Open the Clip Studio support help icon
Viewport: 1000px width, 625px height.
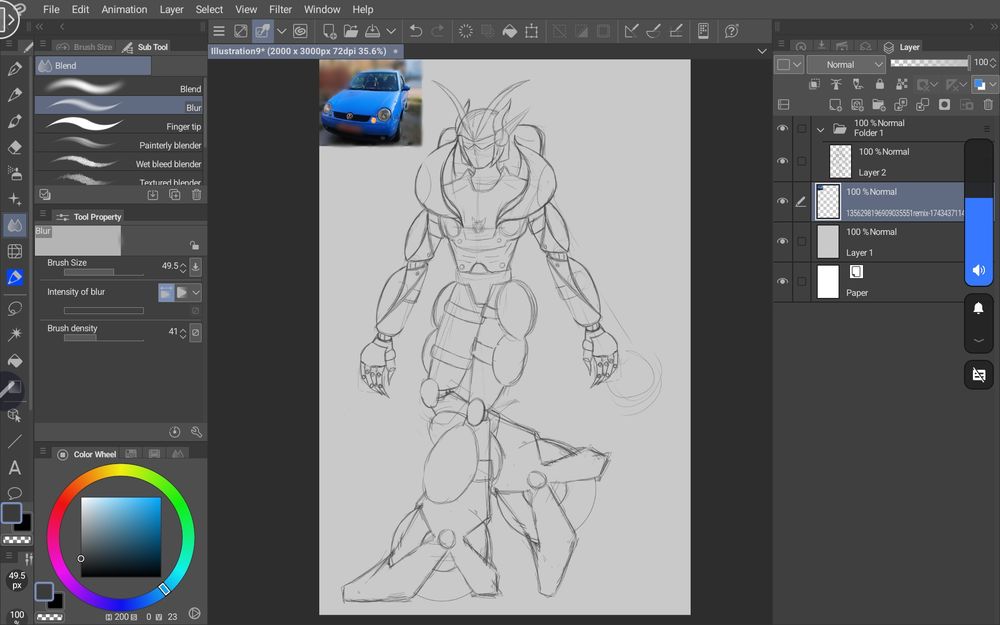tap(732, 31)
